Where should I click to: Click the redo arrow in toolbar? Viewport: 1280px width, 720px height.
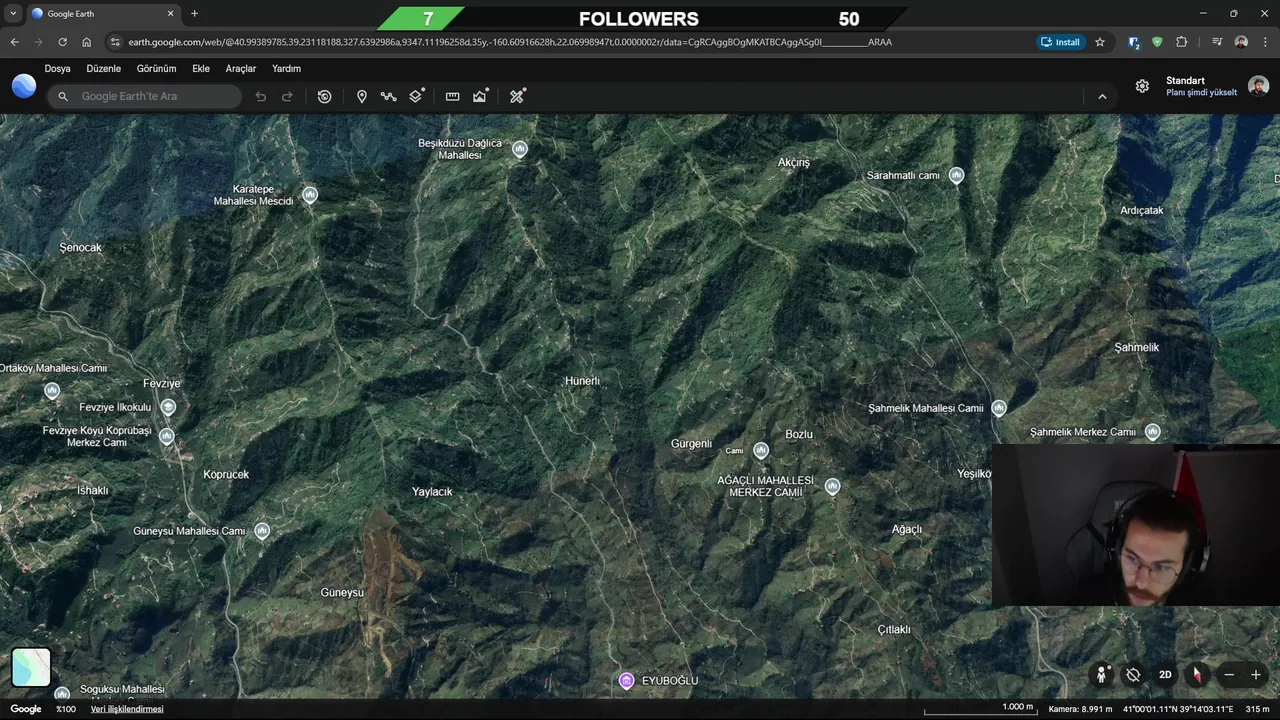[287, 96]
